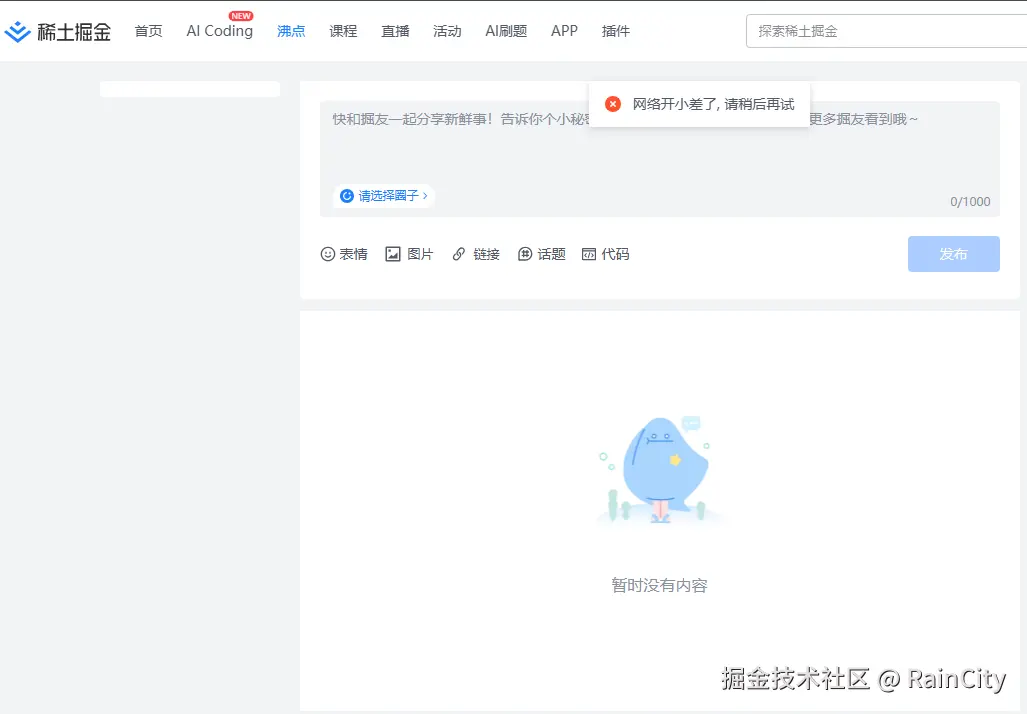The height and width of the screenshot is (714, 1027).
Task: Select the 首页 menu item
Action: [148, 31]
